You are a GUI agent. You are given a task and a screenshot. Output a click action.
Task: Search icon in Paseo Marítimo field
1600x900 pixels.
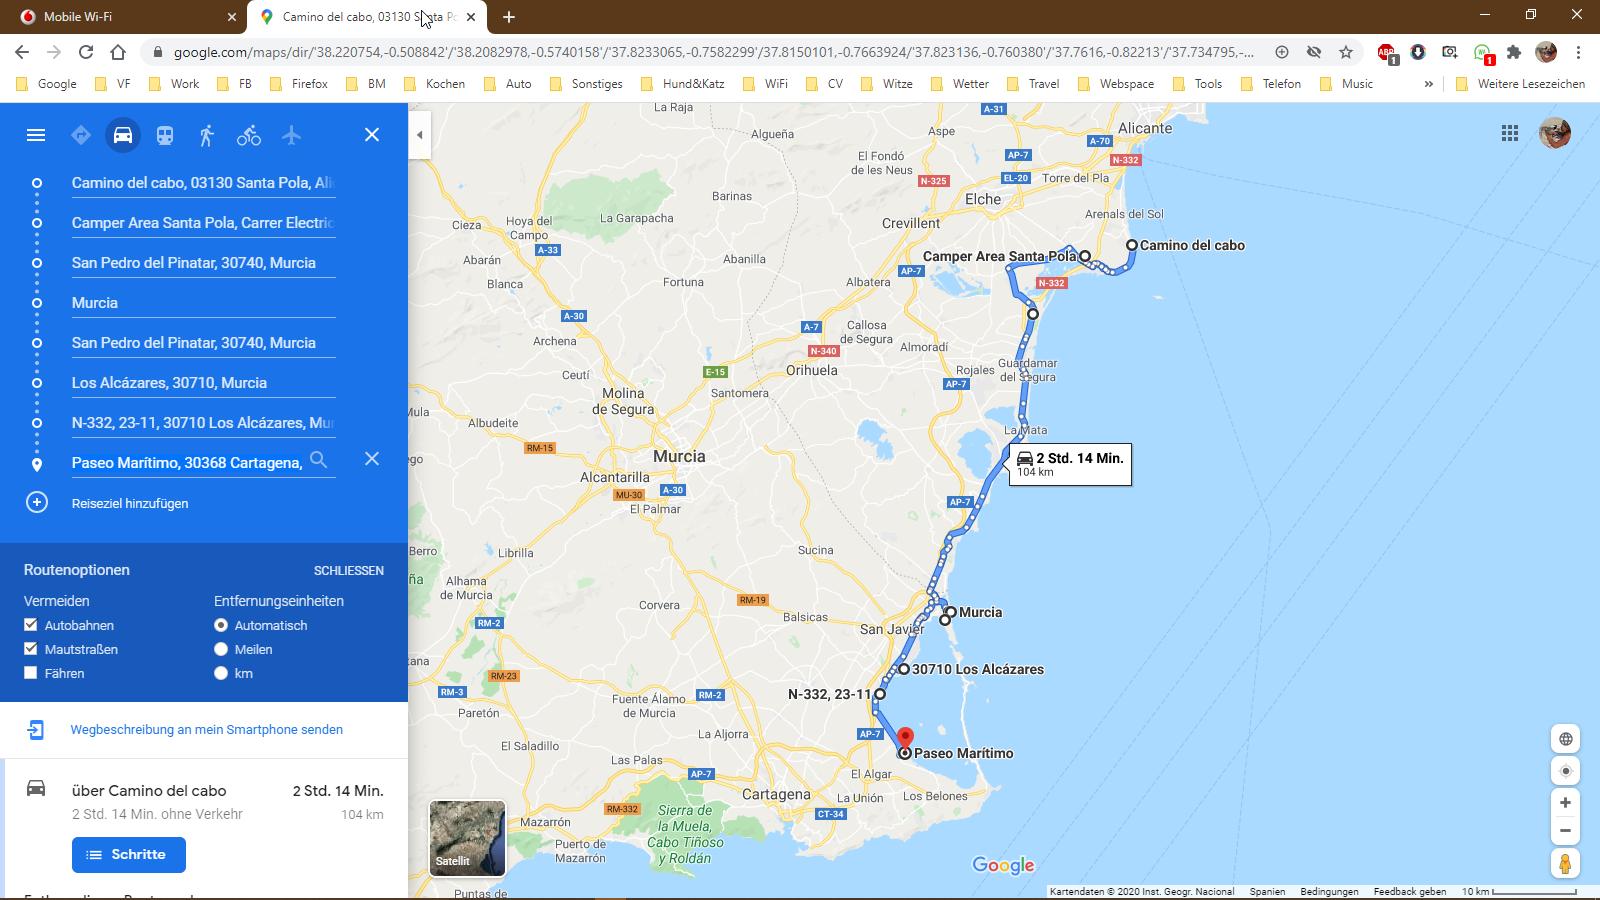click(318, 460)
